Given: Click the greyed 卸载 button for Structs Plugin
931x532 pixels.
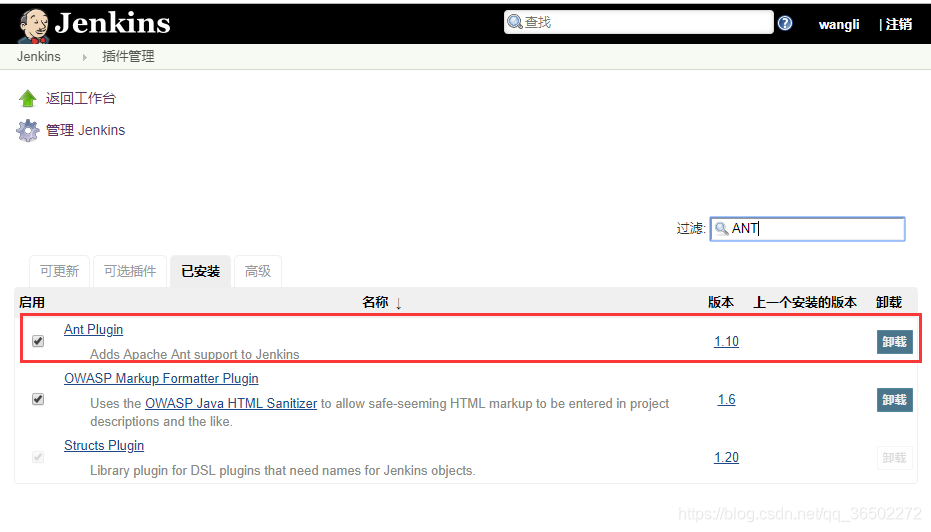Looking at the screenshot, I should click(894, 458).
